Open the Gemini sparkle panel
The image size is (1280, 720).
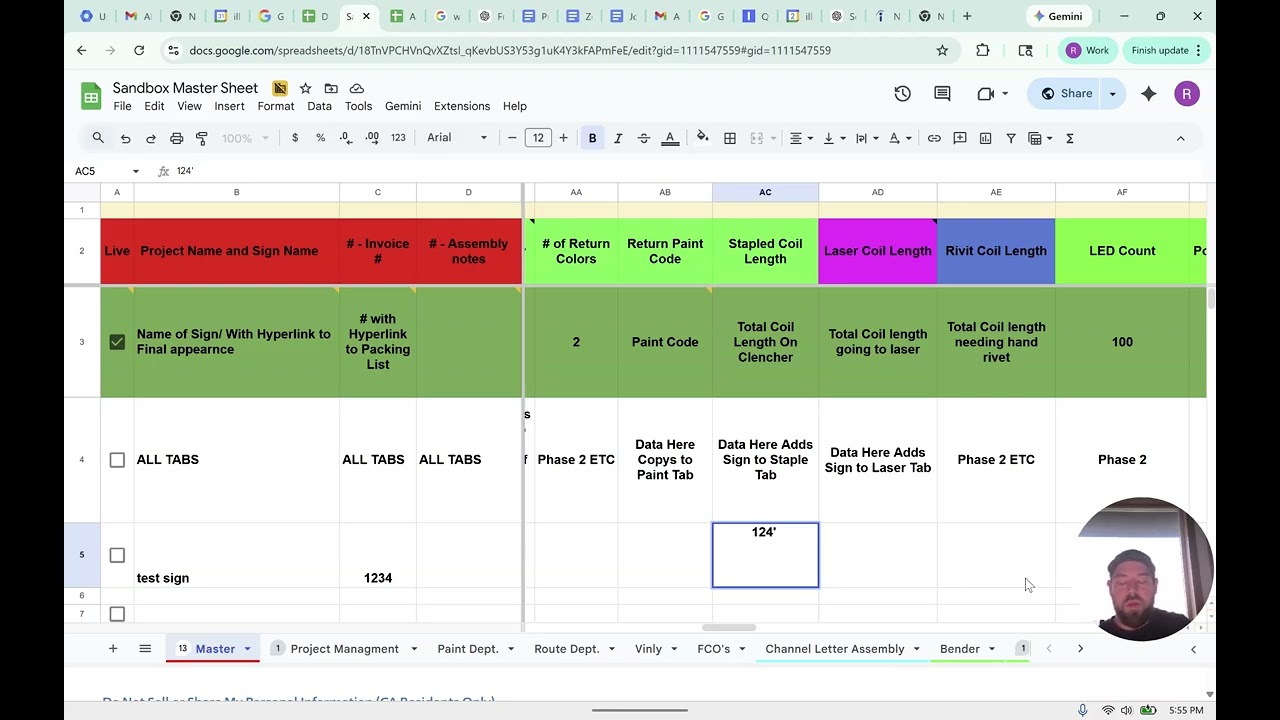tap(1148, 94)
